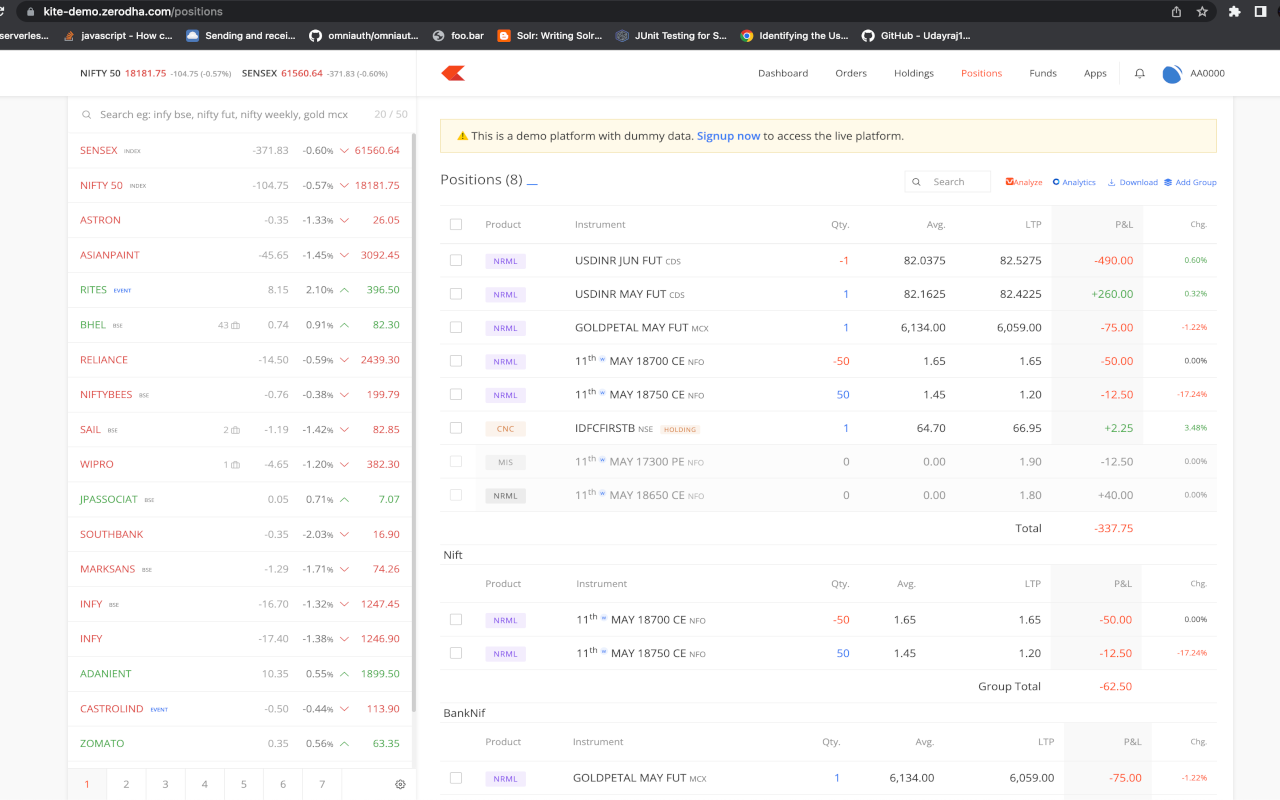This screenshot has height=800, width=1280.
Task: Check the USDINR JUN FUT row checkbox
Action: click(x=456, y=260)
